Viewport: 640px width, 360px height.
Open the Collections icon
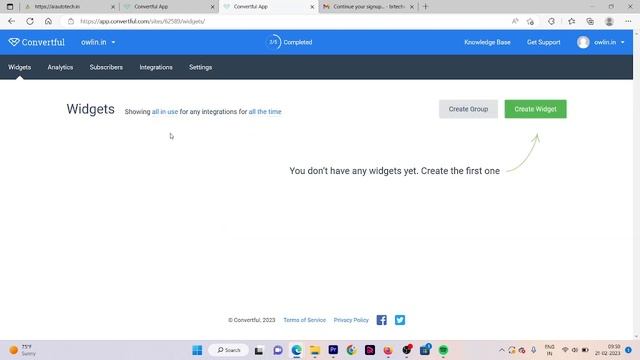590,21
